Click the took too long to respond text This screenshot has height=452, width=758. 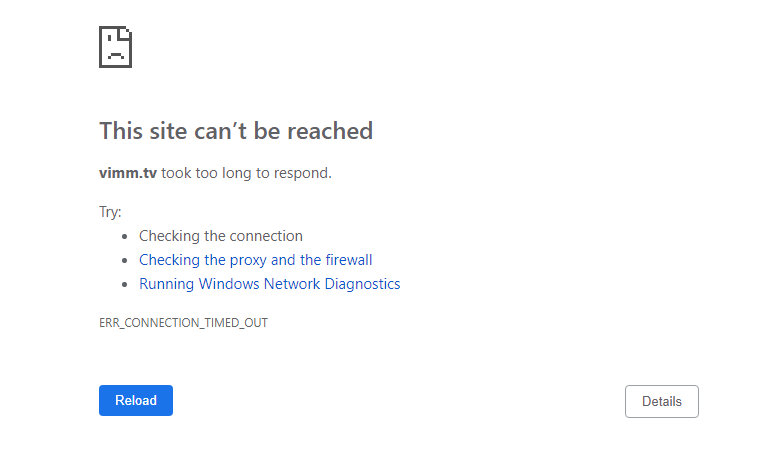click(247, 173)
